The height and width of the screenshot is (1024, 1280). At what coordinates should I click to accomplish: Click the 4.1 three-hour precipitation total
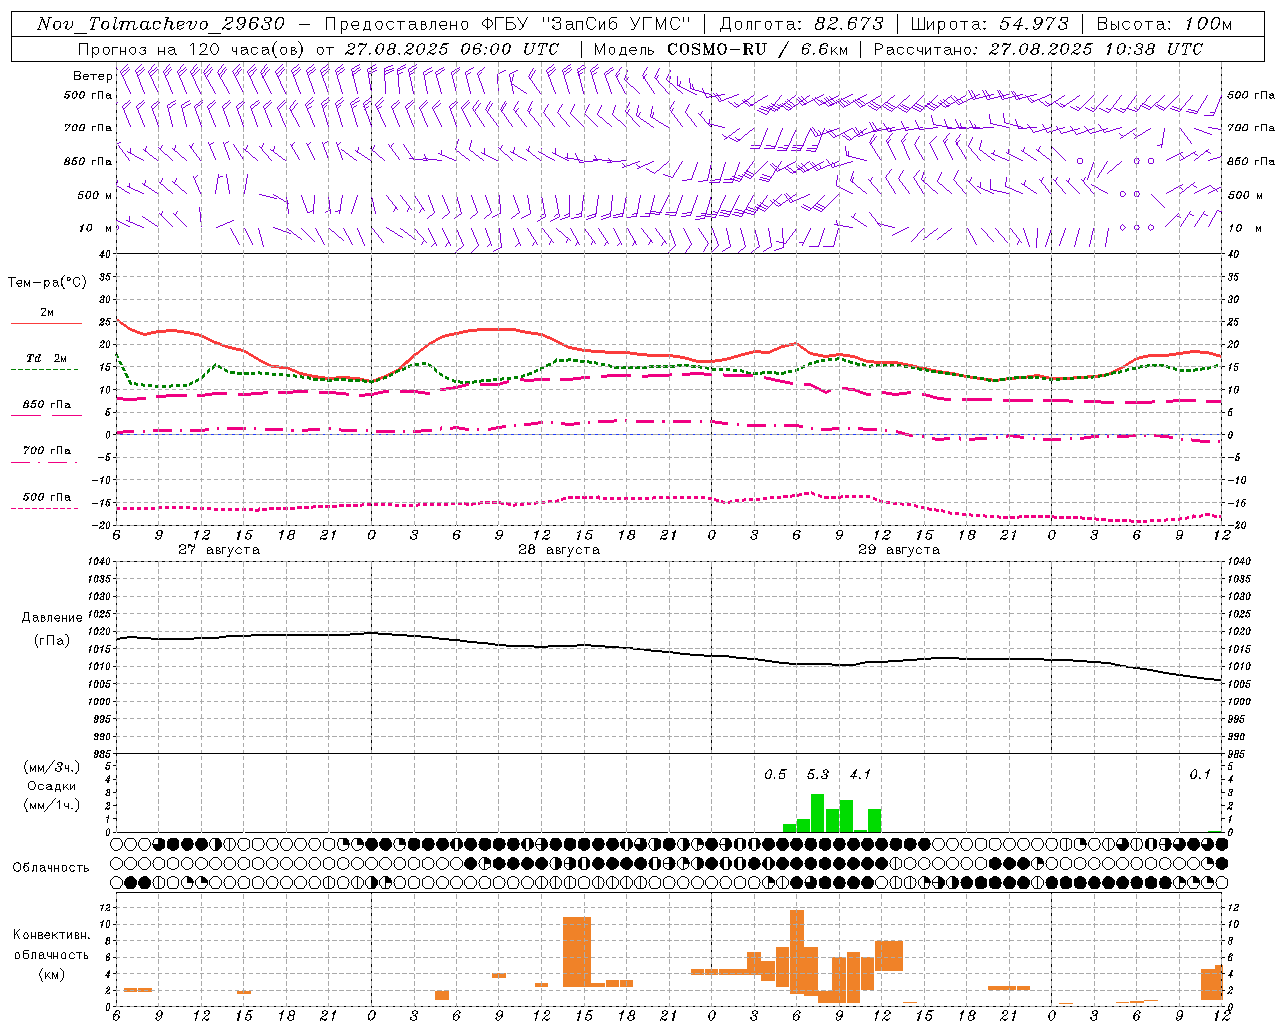[860, 774]
